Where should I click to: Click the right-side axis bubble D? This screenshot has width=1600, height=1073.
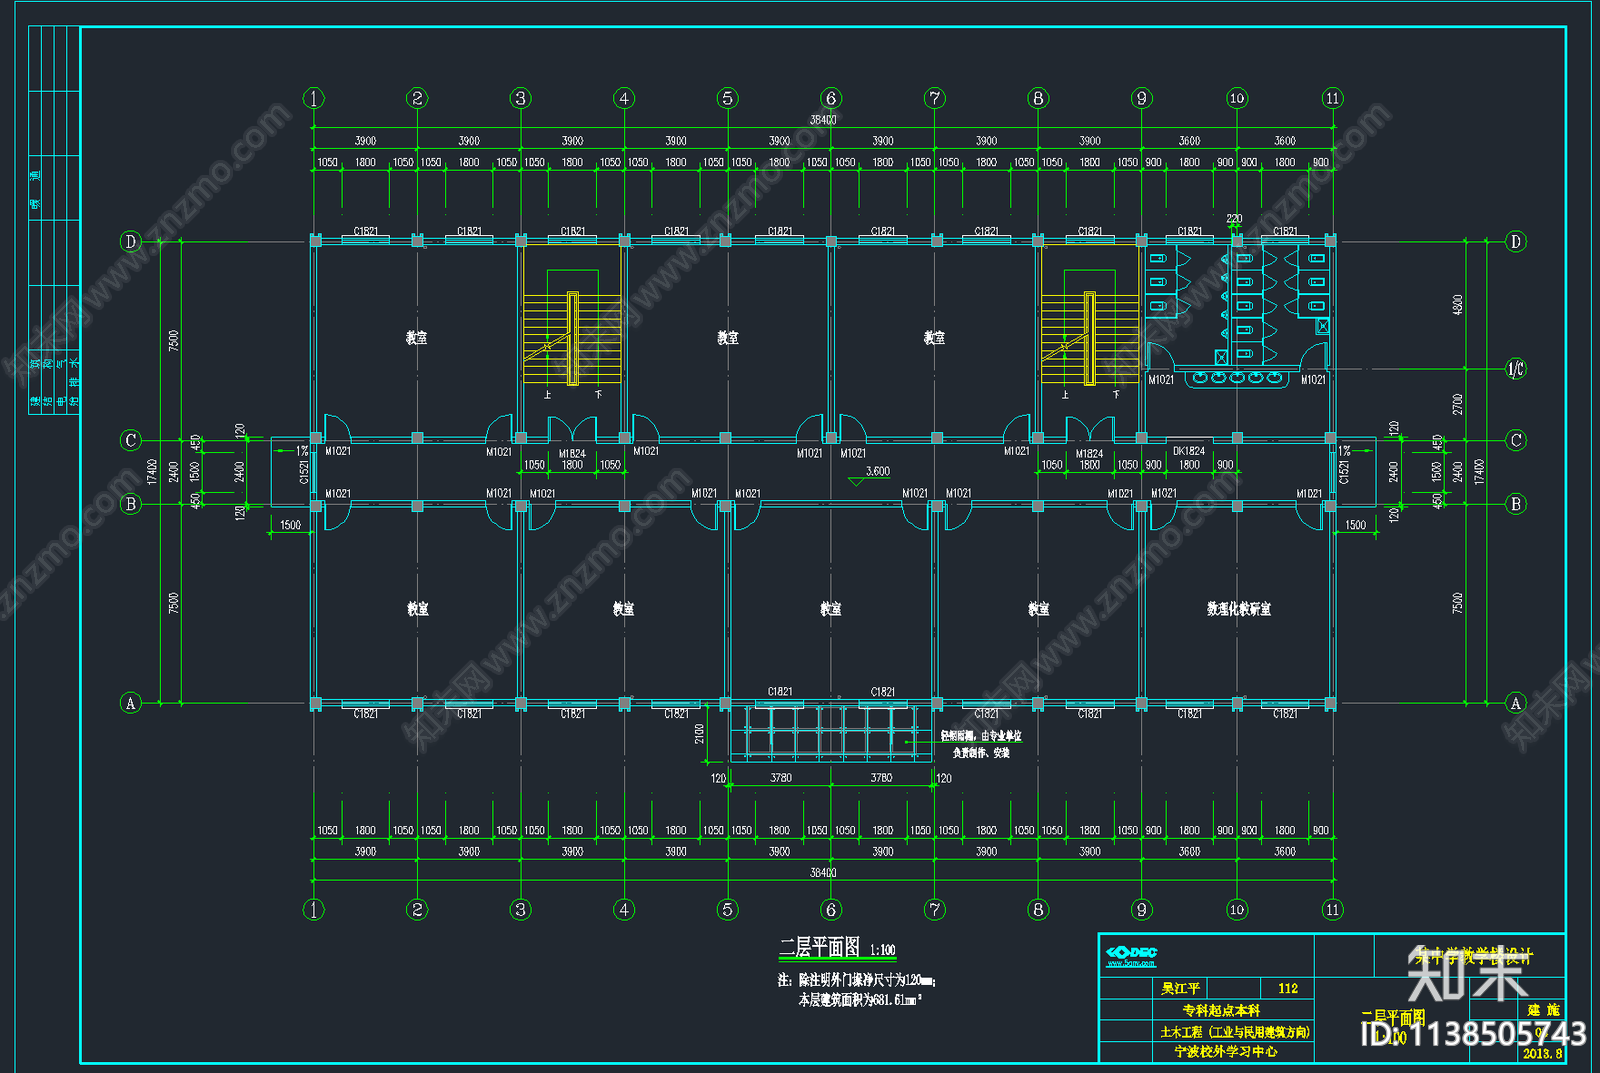pyautogui.click(x=1516, y=241)
